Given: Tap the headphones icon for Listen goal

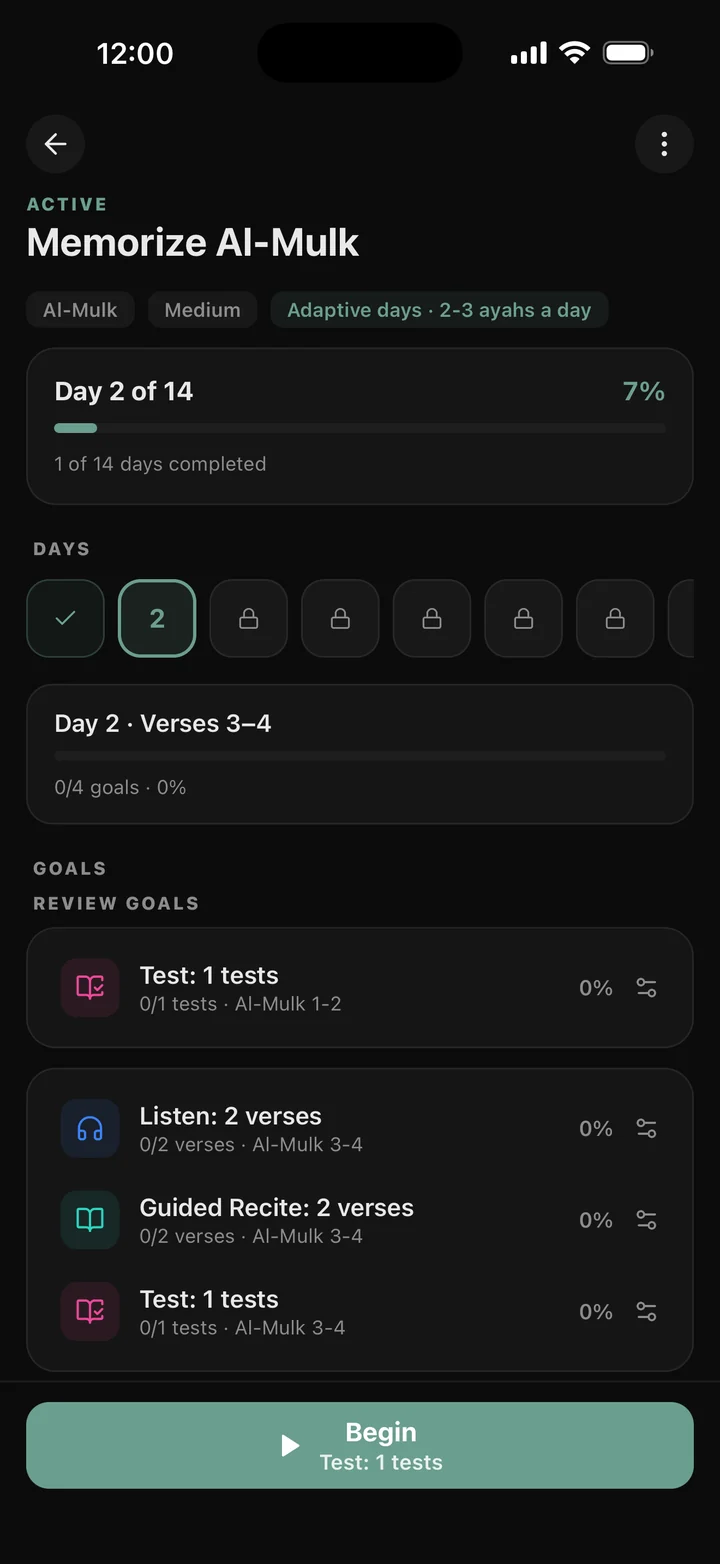Looking at the screenshot, I should tap(90, 1129).
